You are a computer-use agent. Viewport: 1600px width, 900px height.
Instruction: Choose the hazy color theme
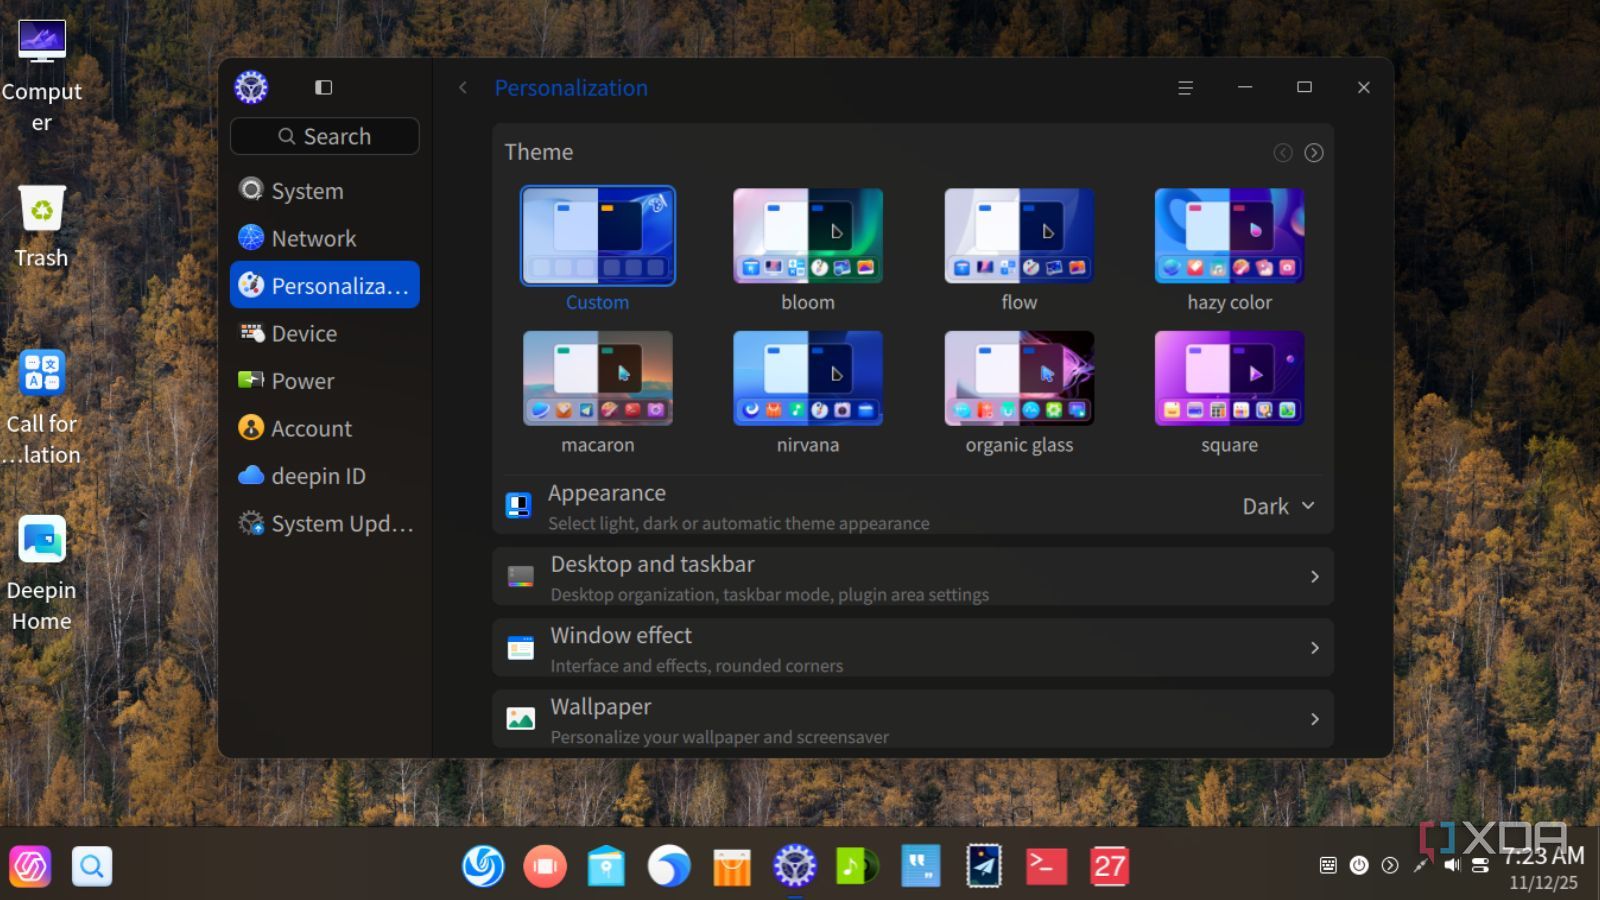coord(1229,237)
